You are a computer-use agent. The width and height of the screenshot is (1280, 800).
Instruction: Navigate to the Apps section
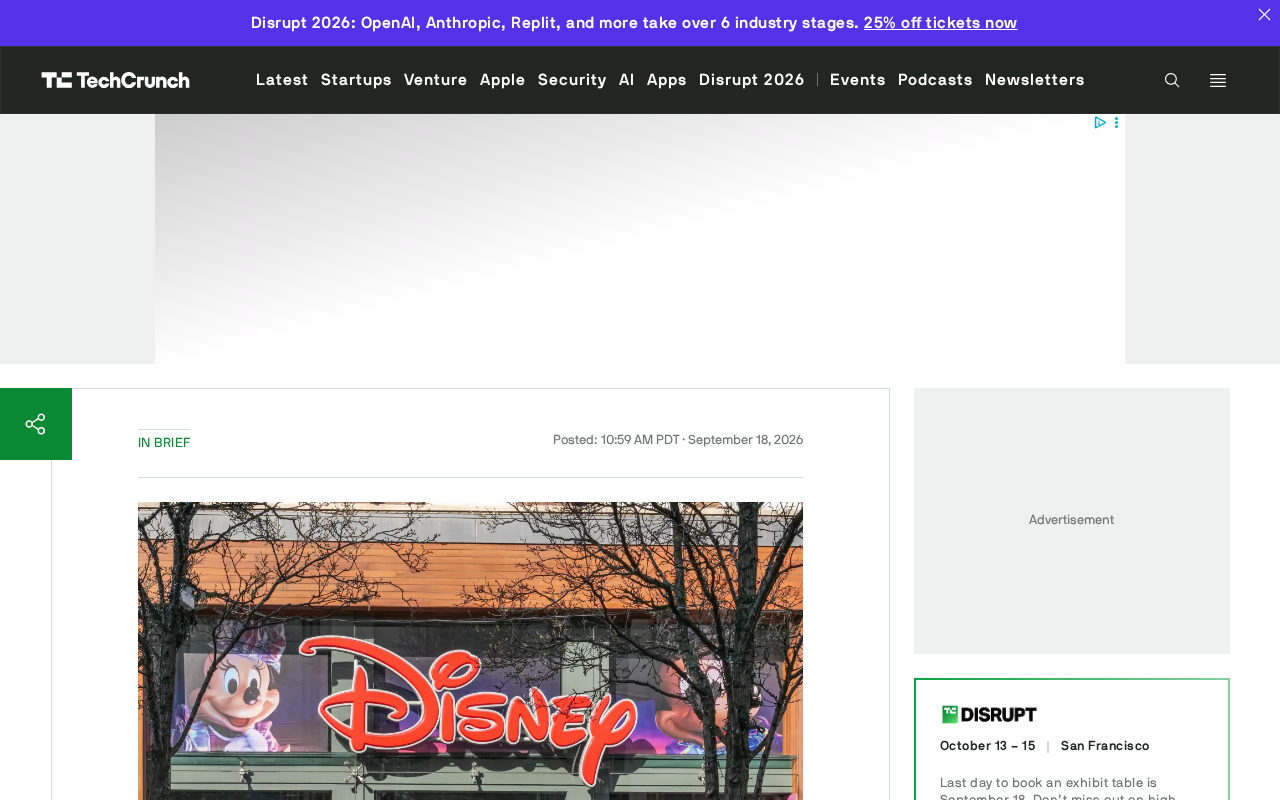(x=667, y=79)
